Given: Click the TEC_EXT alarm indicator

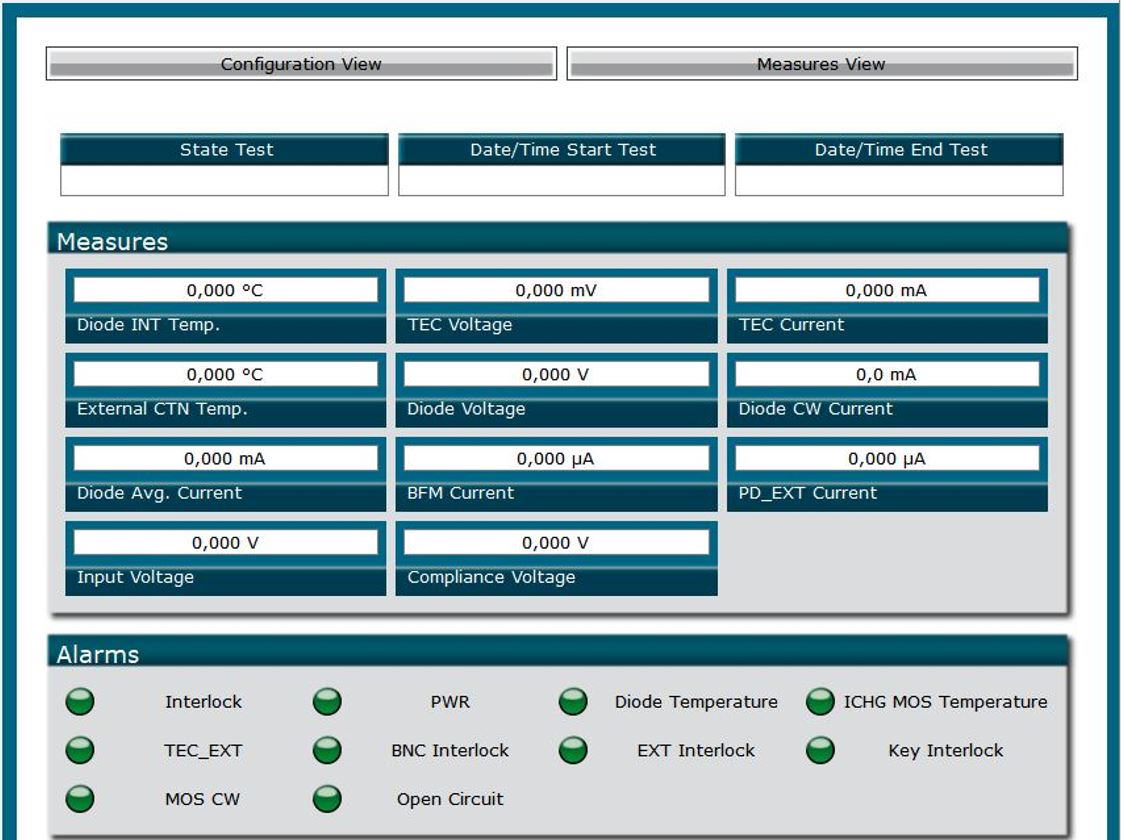Looking at the screenshot, I should (80, 750).
